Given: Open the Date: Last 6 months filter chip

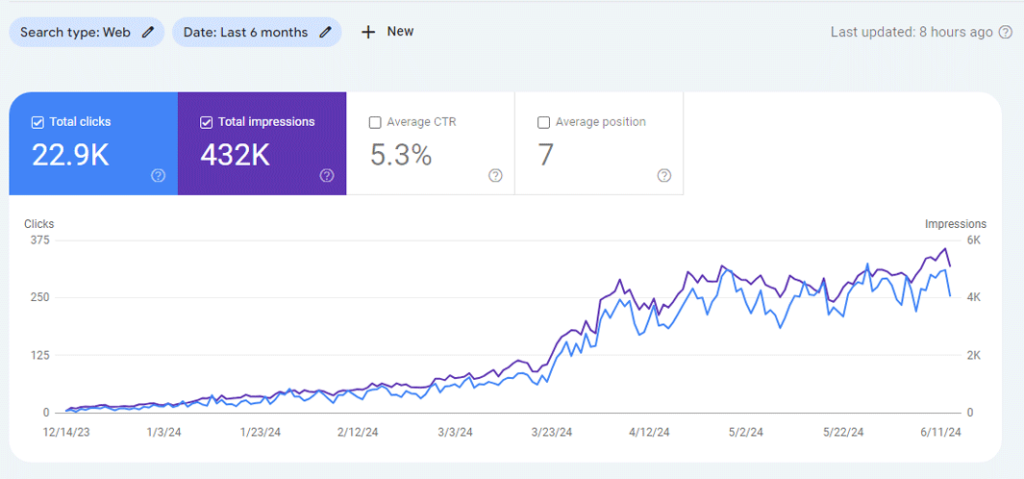Looking at the screenshot, I should 257,32.
